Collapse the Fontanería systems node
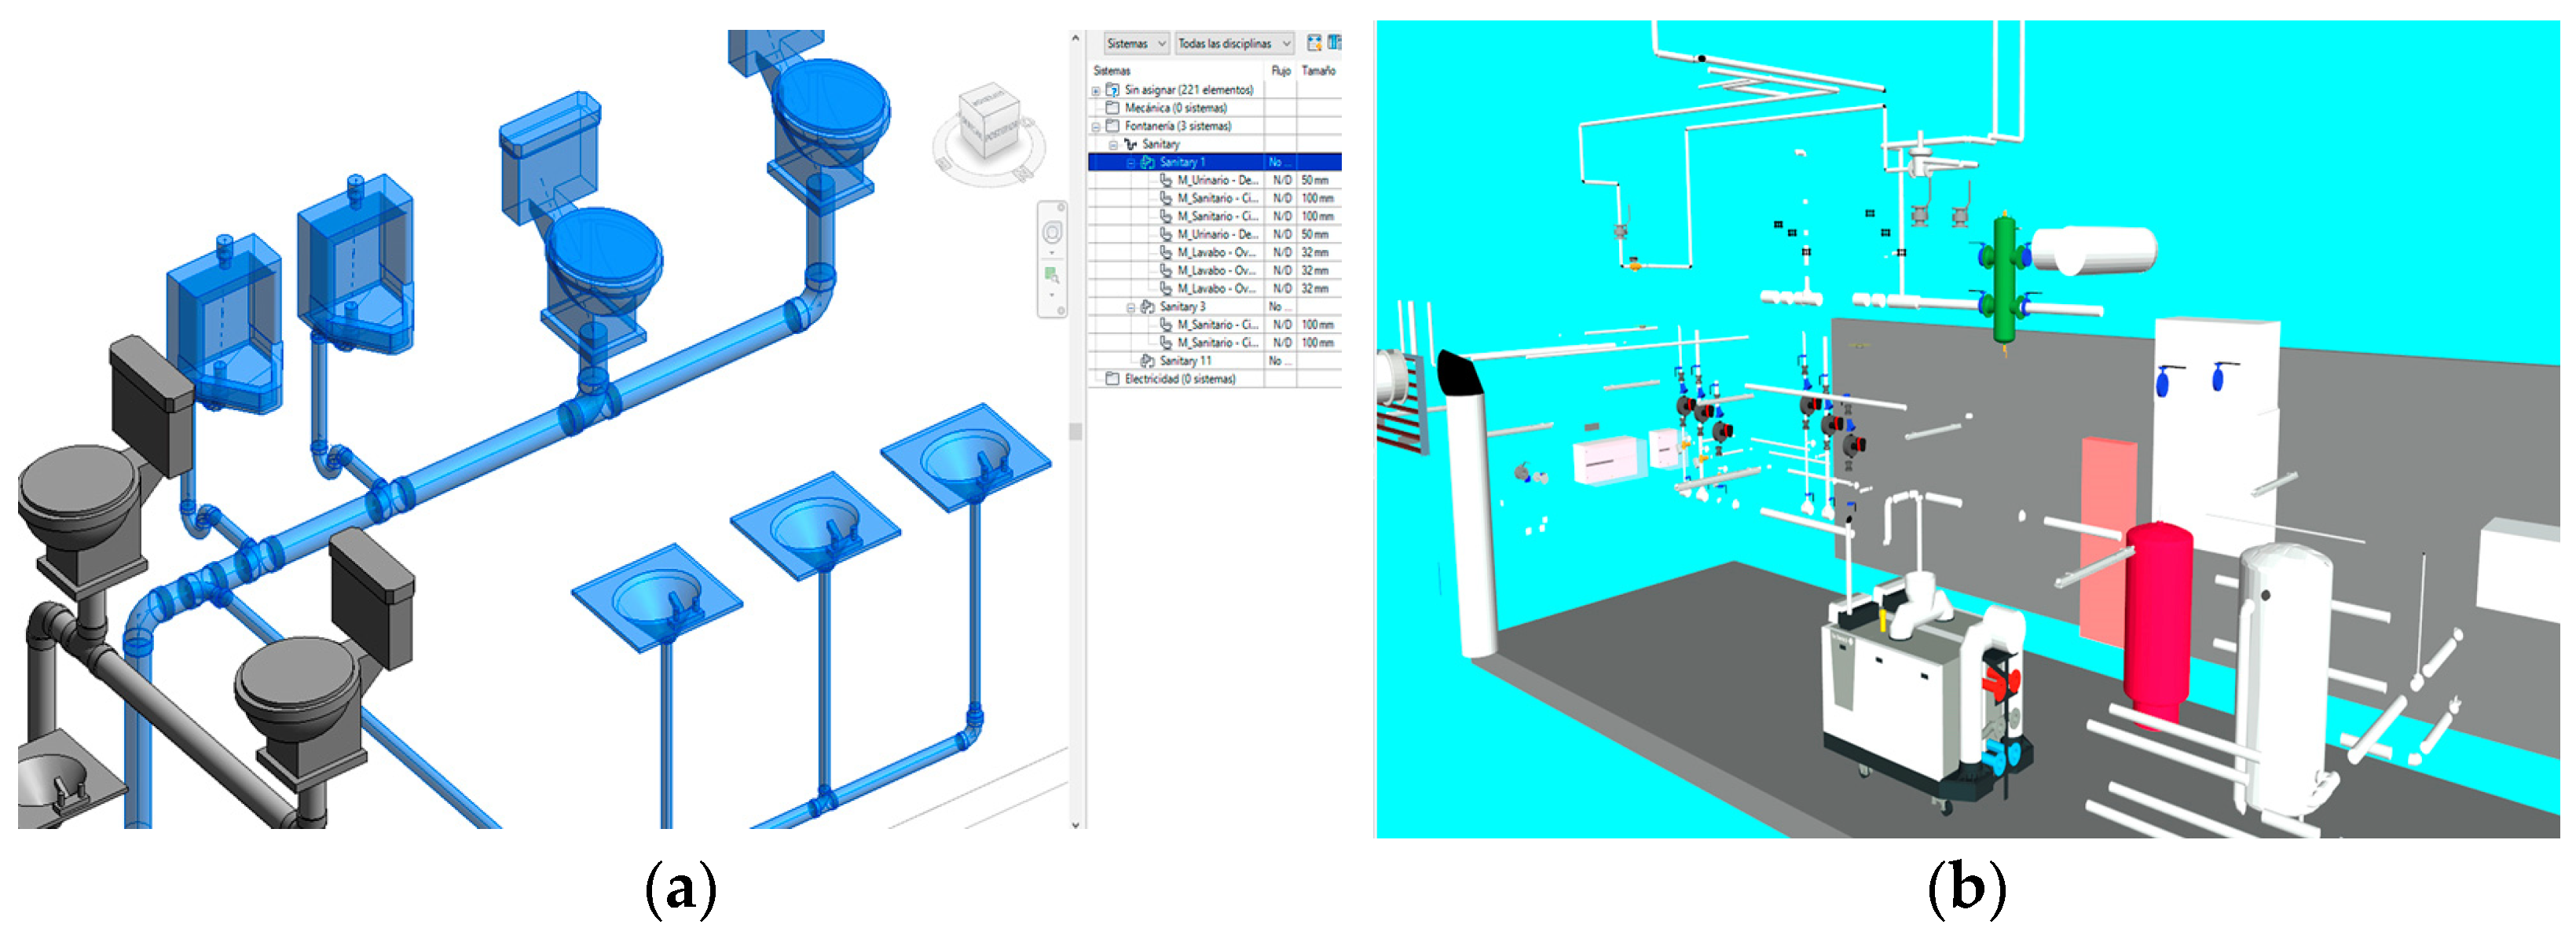The width and height of the screenshot is (2576, 939). pos(1096,126)
